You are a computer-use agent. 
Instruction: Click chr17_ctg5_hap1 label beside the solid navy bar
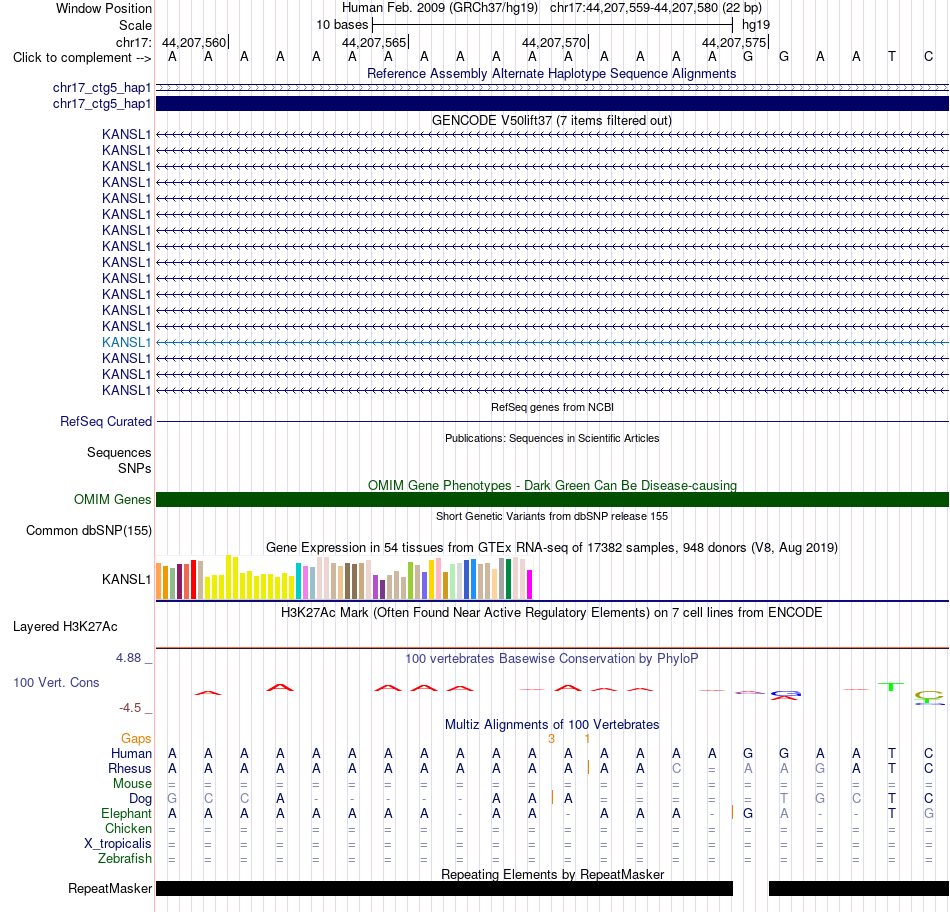pos(102,104)
